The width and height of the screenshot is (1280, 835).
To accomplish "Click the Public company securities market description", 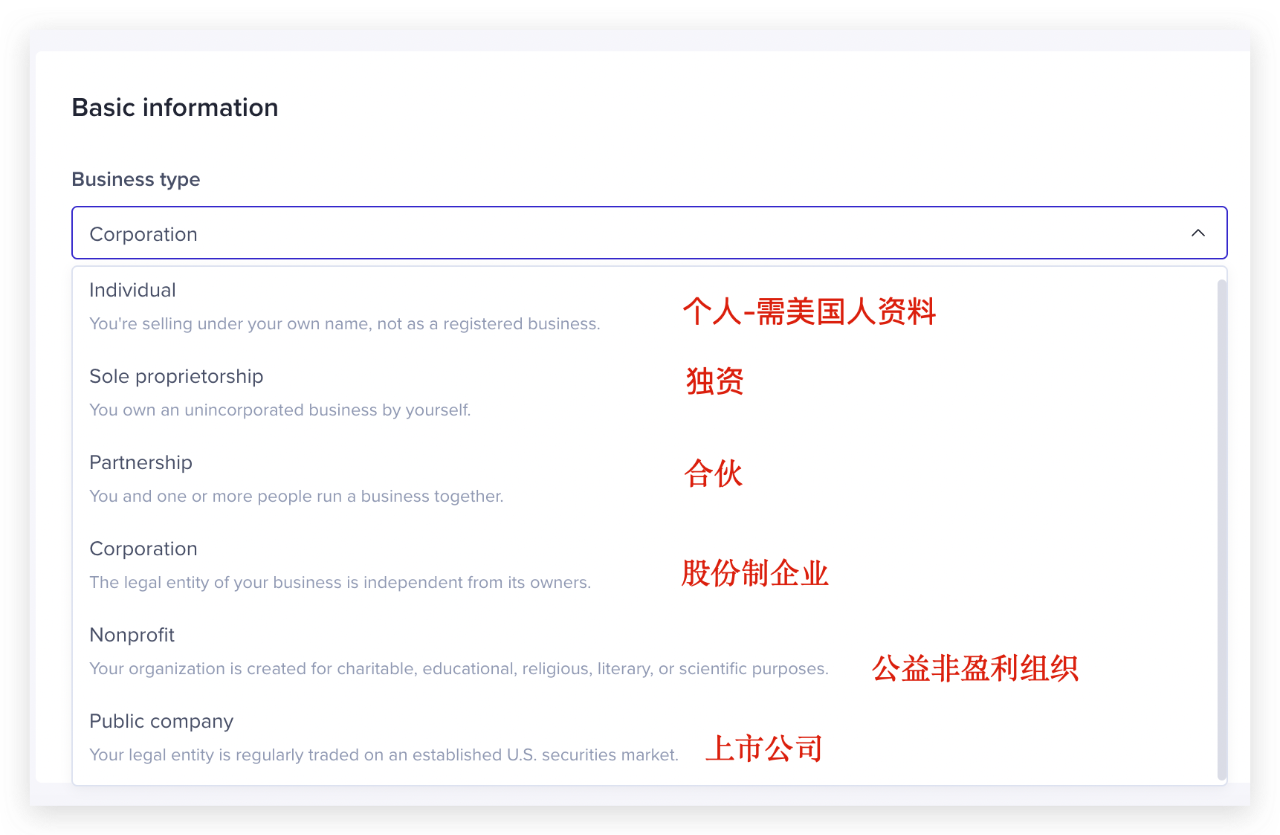I will pos(384,754).
